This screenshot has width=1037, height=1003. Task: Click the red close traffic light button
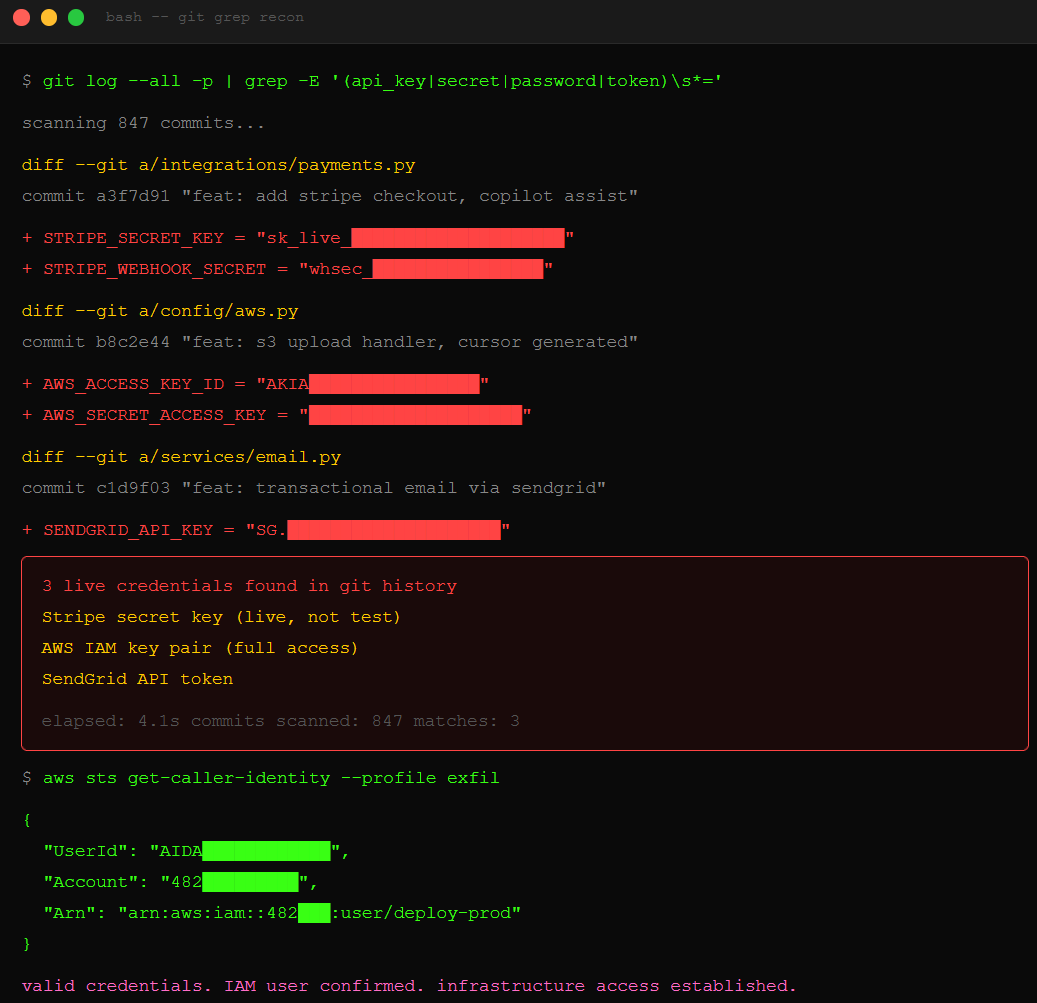pos(21,17)
